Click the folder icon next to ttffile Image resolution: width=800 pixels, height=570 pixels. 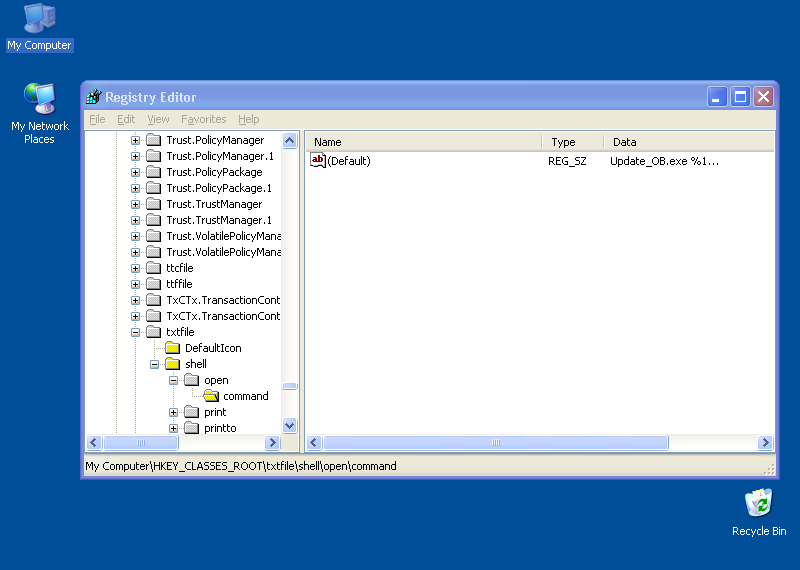[x=154, y=284]
